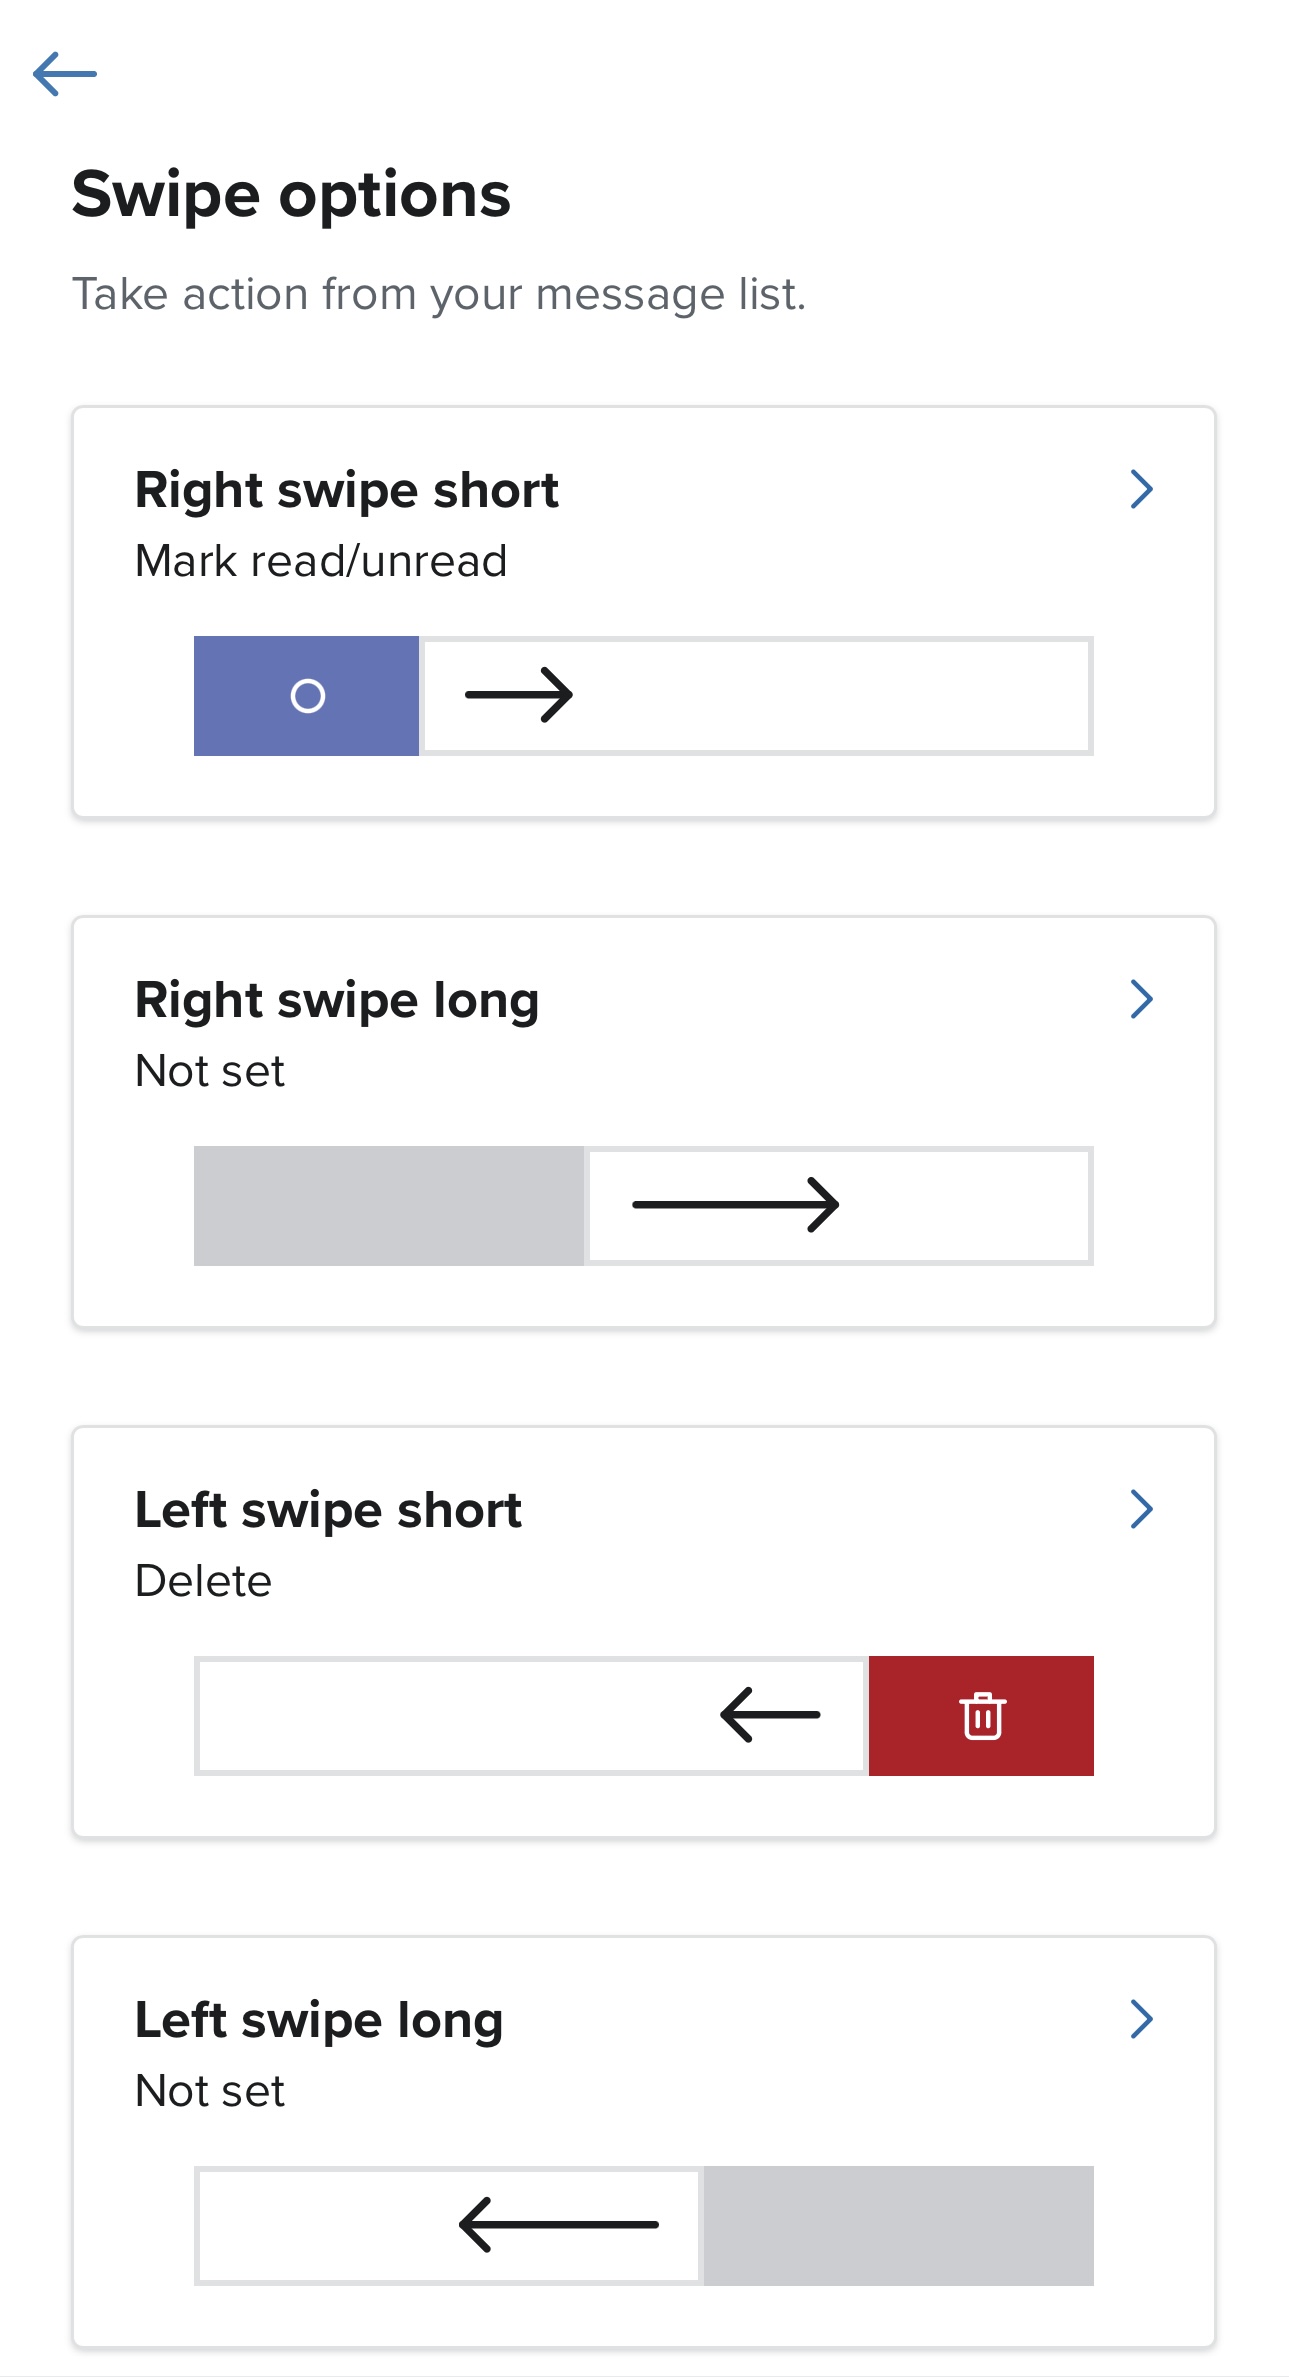Tap the Left swipe short heading
The image size is (1289, 2377).
click(328, 1510)
